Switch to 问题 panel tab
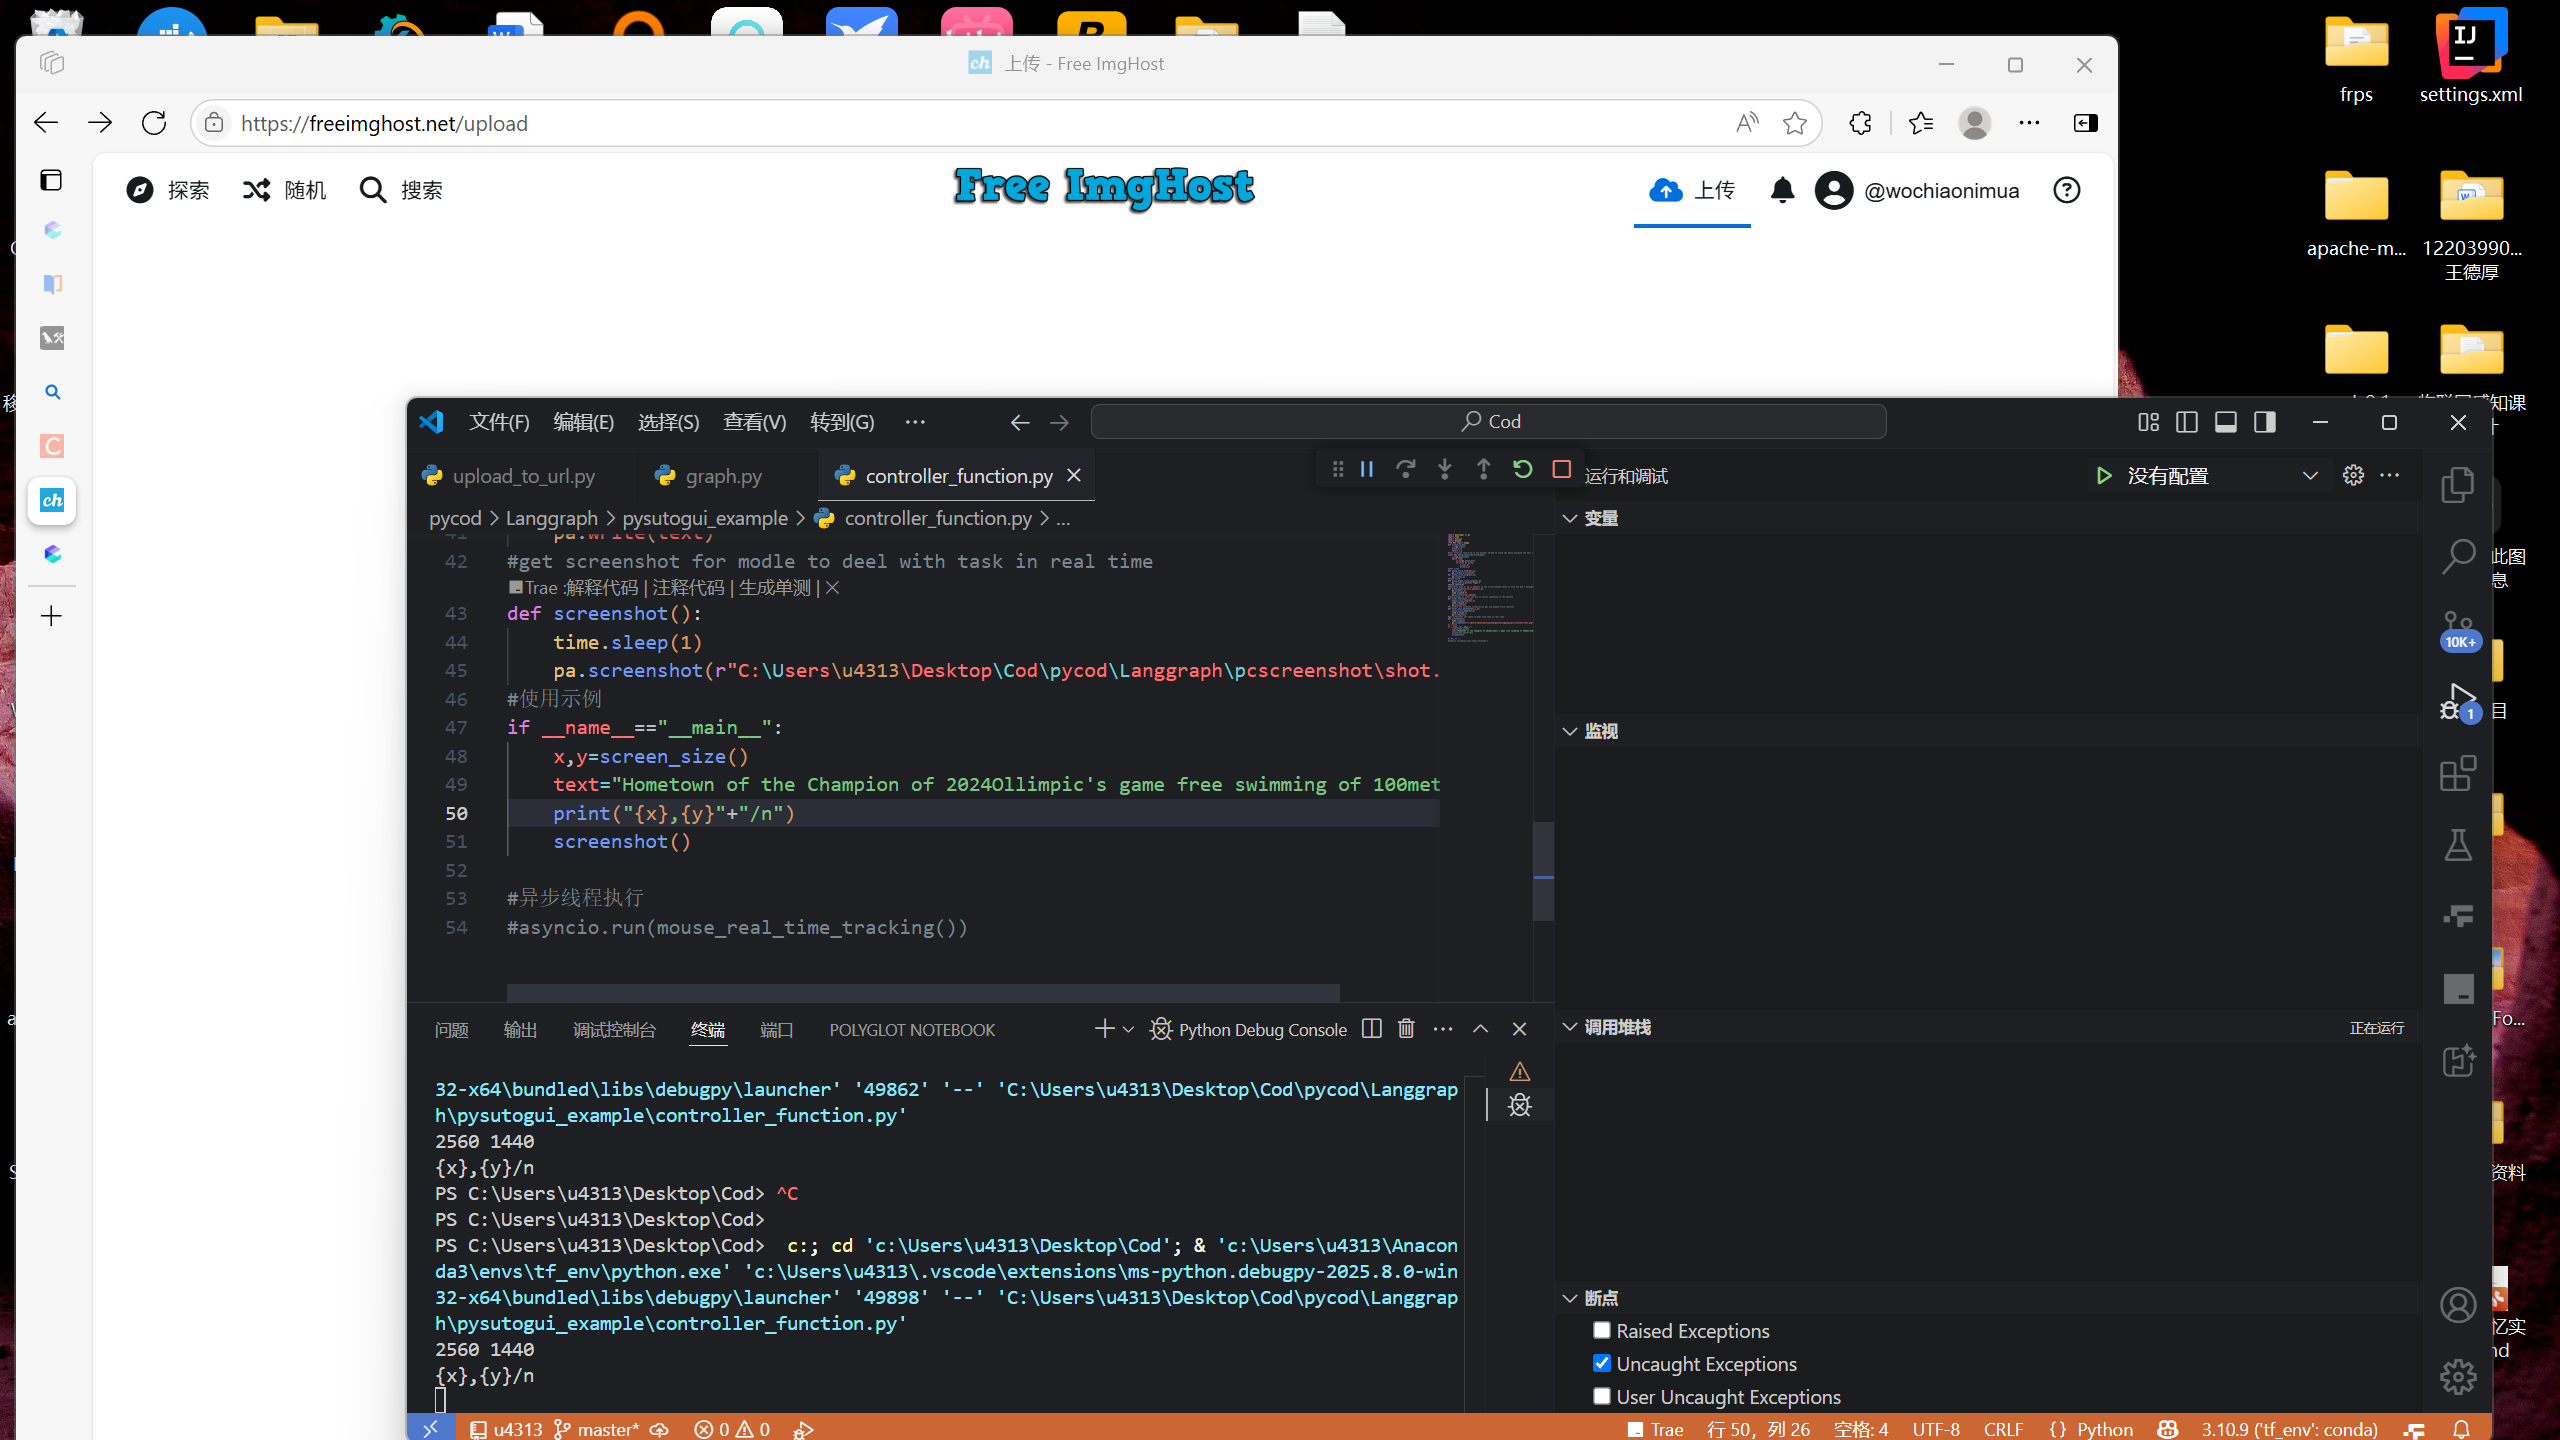Viewport: 2560px width, 1440px height. [451, 1029]
